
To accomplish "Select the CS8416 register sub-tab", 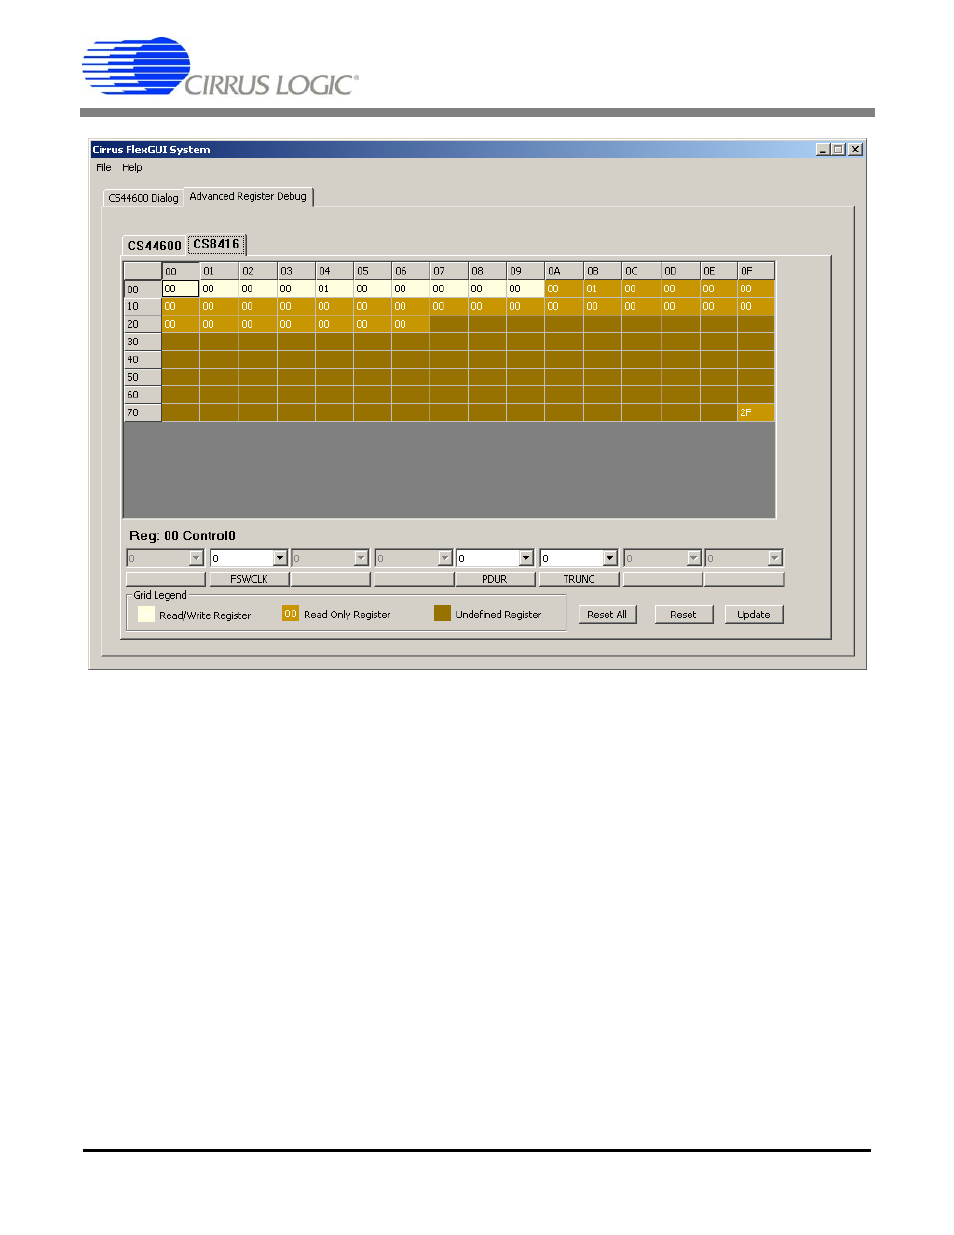I will tap(216, 244).
